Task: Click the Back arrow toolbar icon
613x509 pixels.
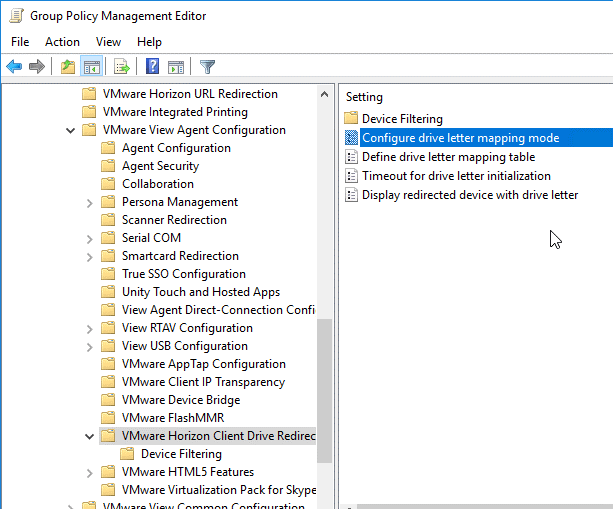Action: [14, 66]
